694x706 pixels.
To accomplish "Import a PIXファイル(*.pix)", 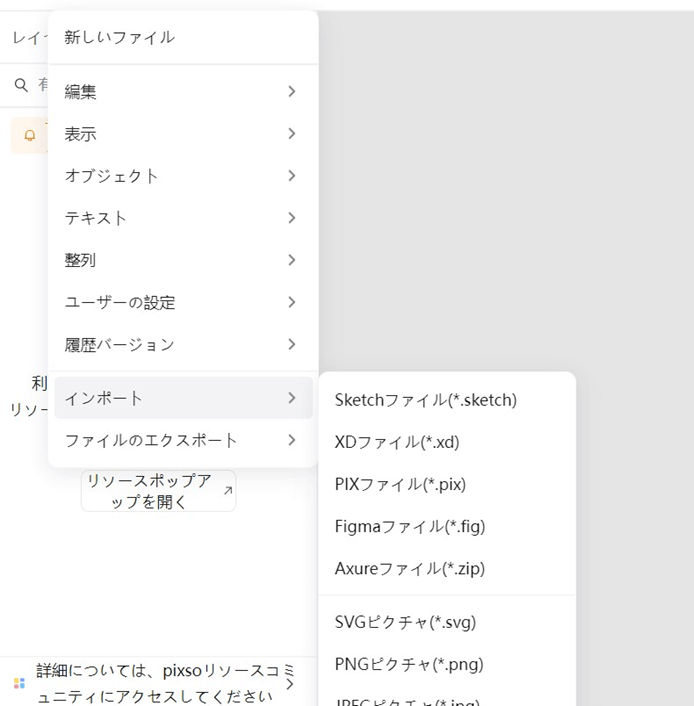I will point(447,484).
